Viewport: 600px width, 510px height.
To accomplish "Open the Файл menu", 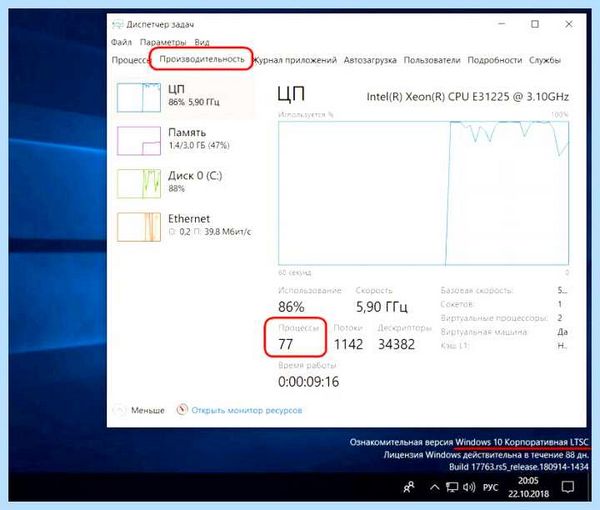I will coord(121,42).
